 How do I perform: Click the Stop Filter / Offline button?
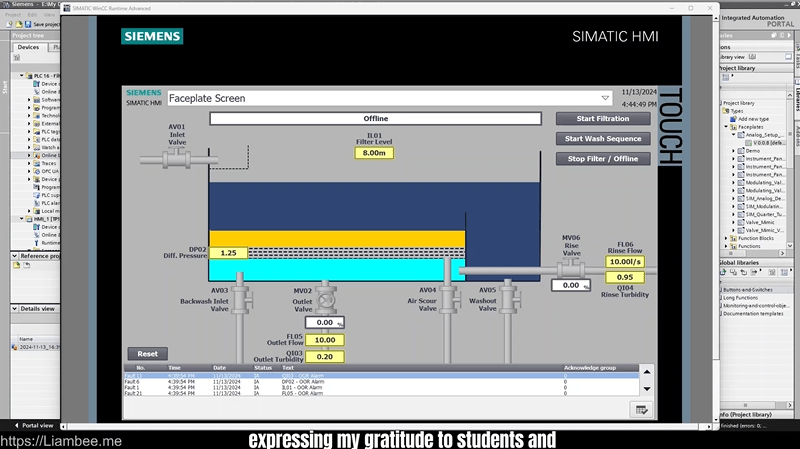click(603, 158)
